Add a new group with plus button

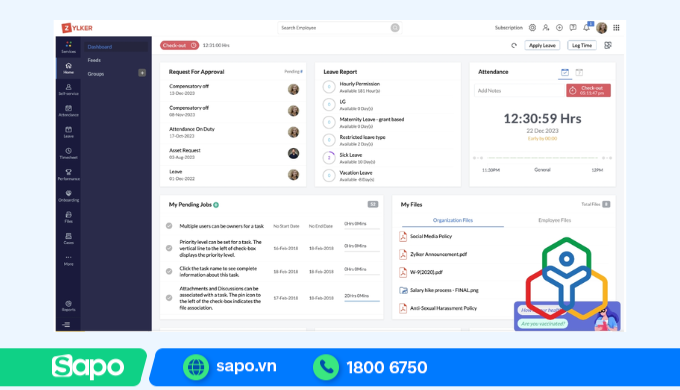[142, 73]
